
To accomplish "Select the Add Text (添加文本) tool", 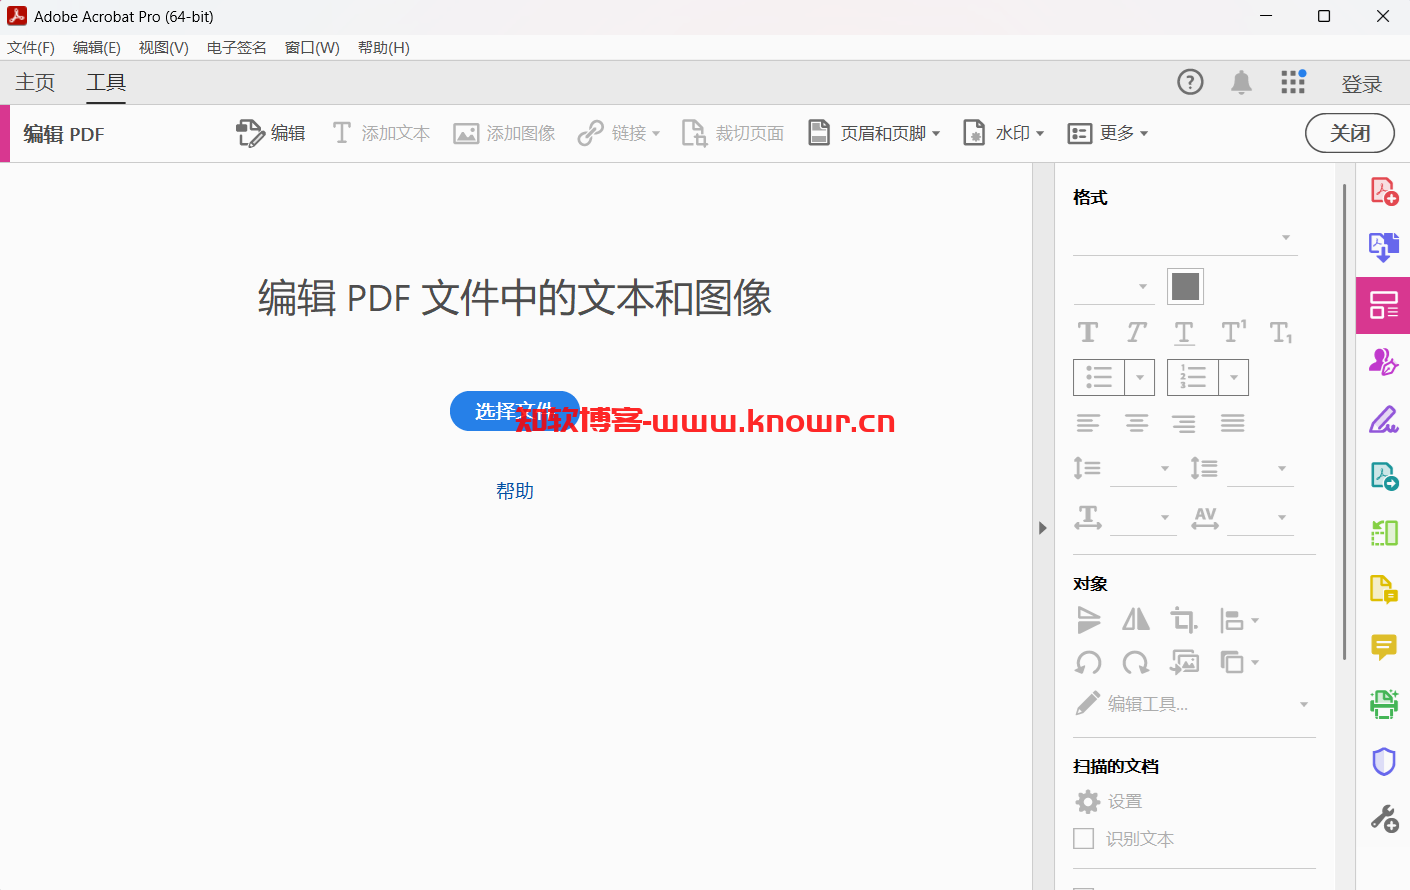I will coord(381,133).
